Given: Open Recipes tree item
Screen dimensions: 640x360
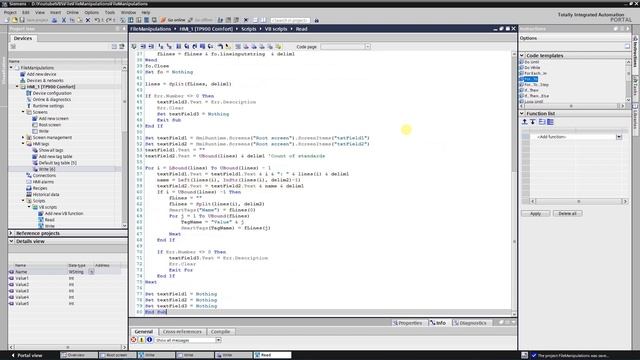Looking at the screenshot, I should coord(40,188).
